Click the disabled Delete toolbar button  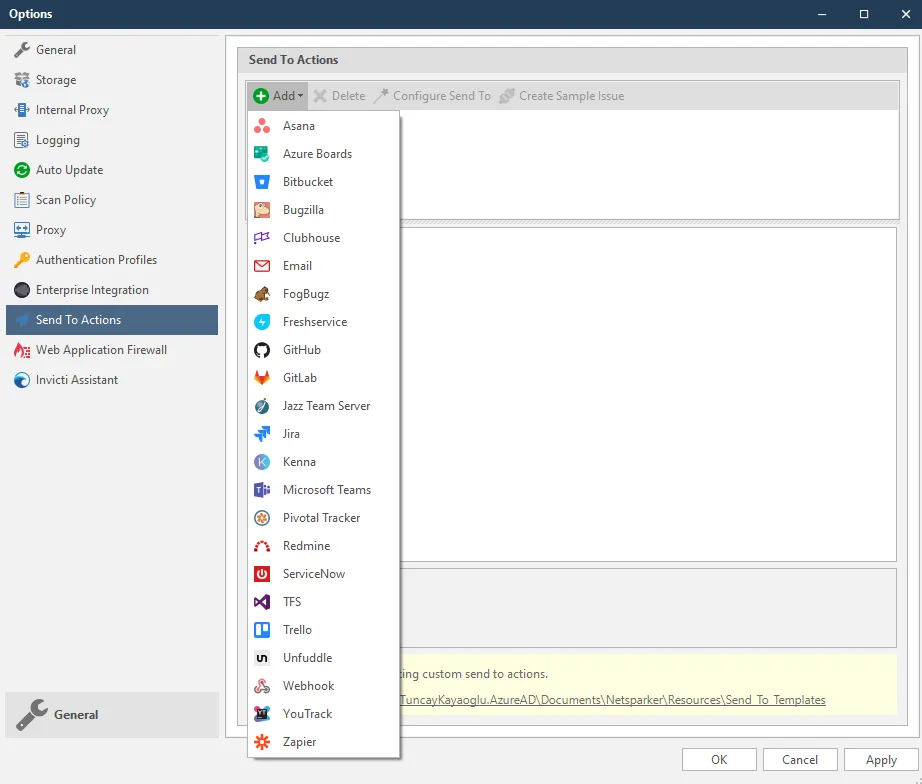click(x=339, y=96)
